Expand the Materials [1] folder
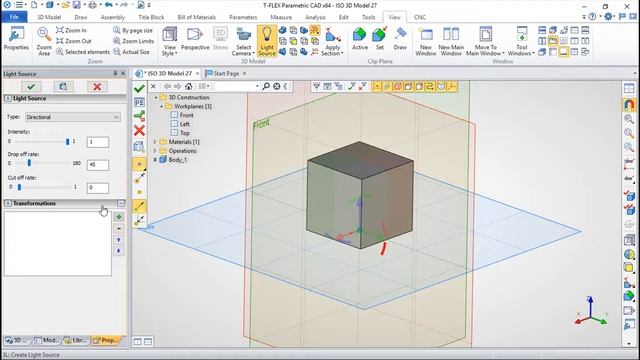Screen dimensions: 640x360 tap(155, 142)
